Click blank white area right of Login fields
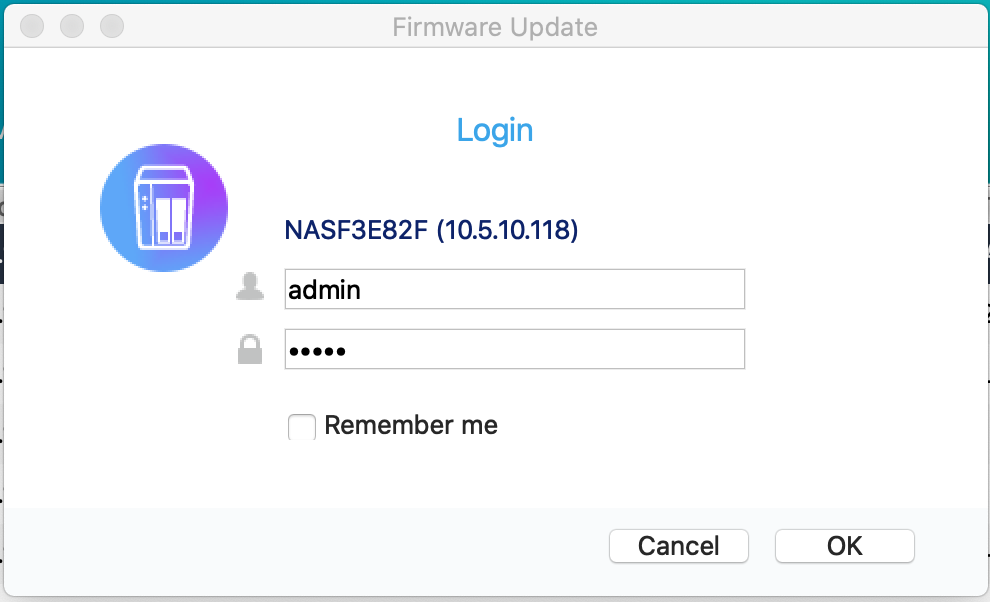Image resolution: width=990 pixels, height=602 pixels. (x=865, y=316)
